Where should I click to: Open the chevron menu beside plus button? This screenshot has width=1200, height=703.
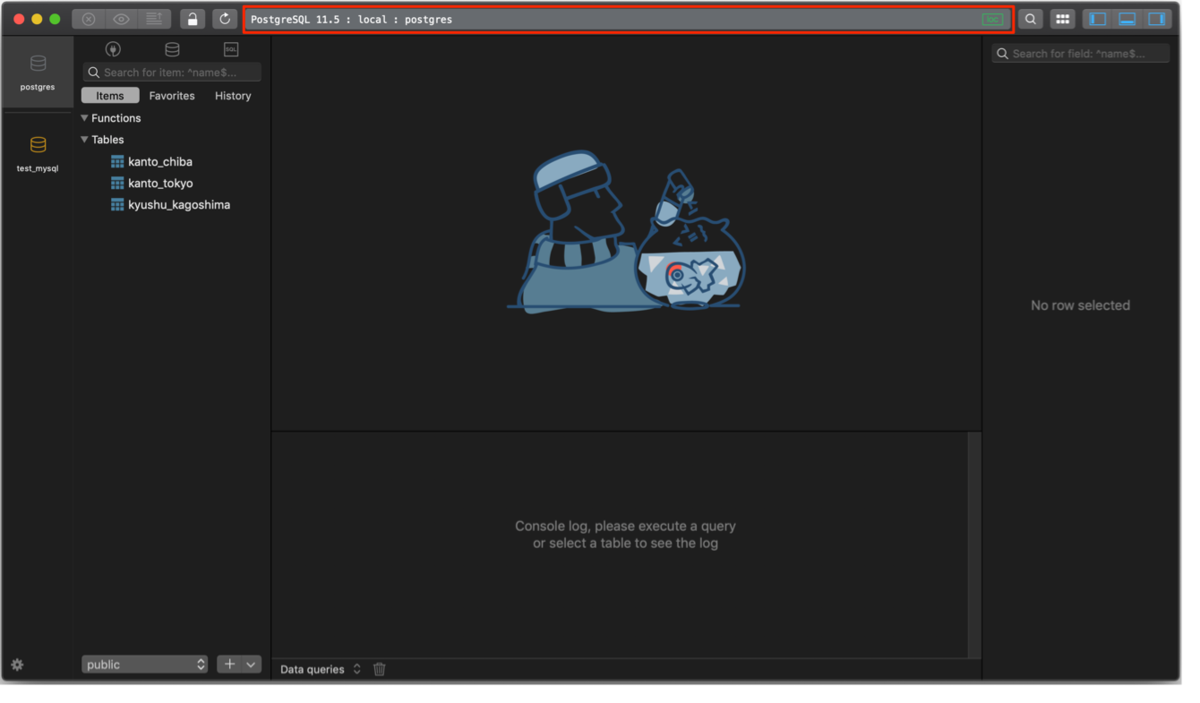[251, 664]
